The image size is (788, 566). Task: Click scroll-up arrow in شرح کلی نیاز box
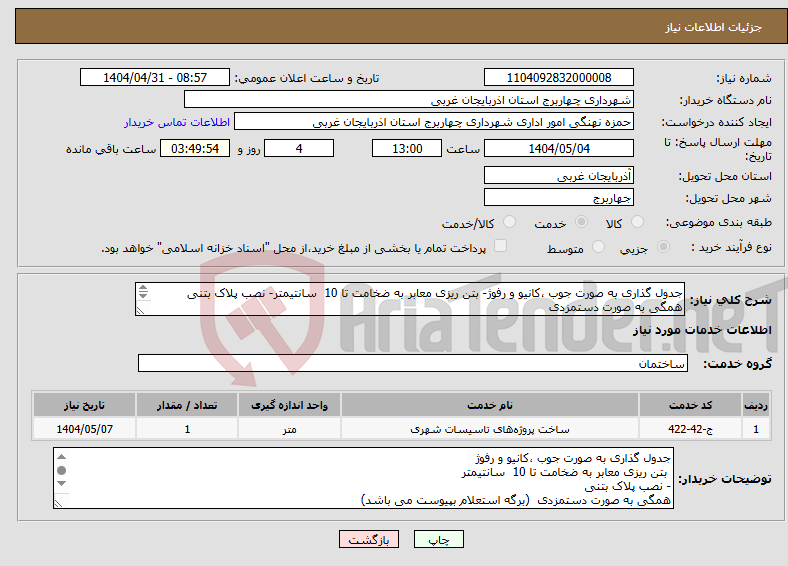143,288
